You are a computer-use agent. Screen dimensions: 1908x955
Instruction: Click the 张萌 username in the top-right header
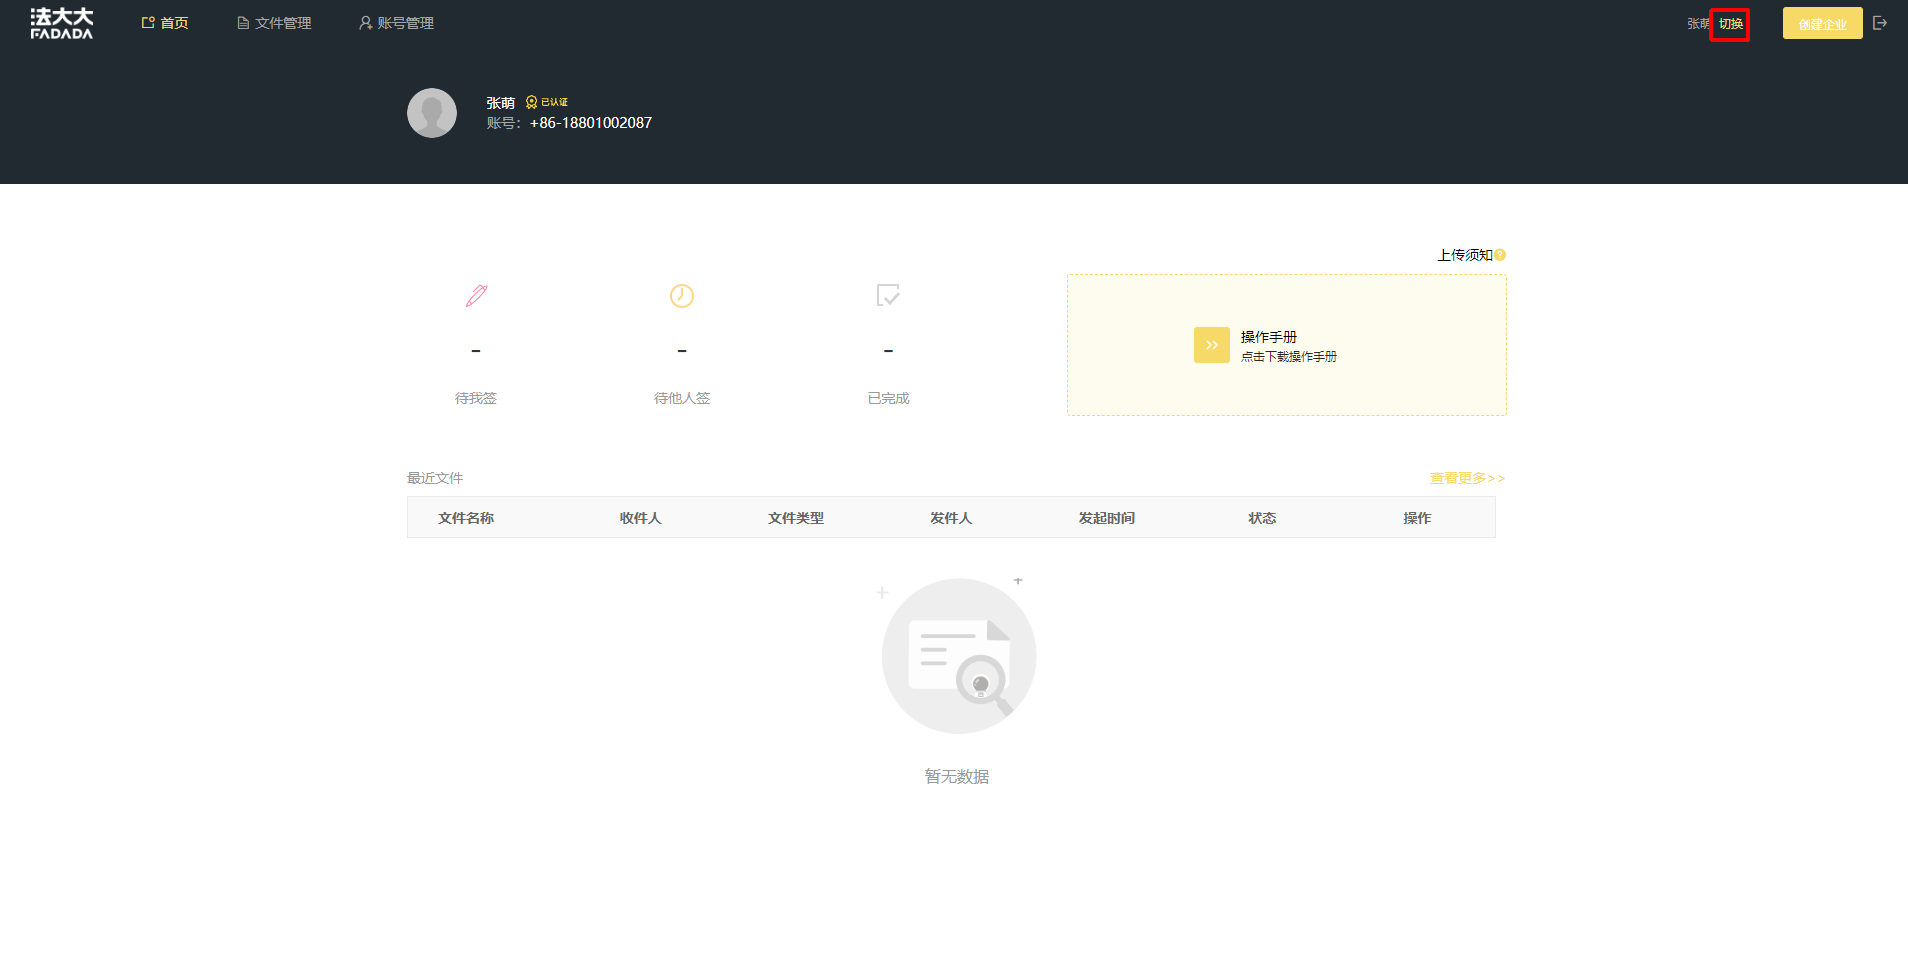coord(1698,24)
